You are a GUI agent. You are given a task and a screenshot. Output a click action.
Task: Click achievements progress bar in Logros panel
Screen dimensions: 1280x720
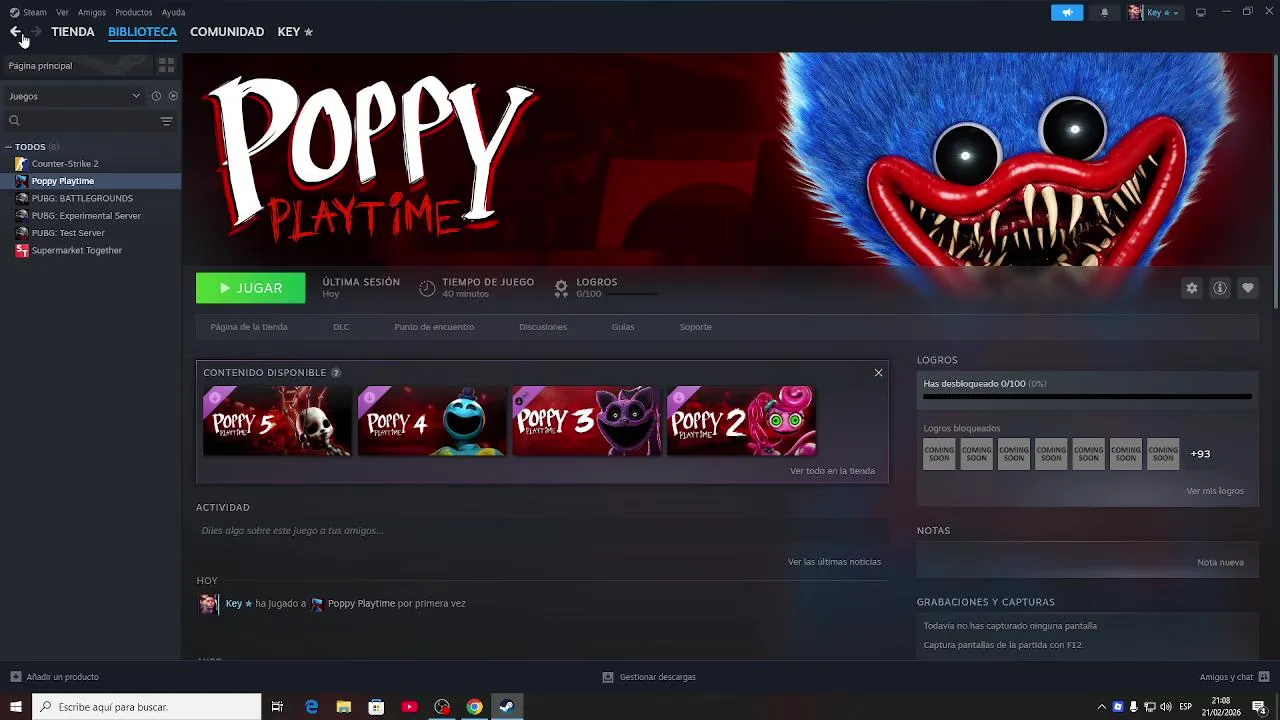click(1087, 397)
